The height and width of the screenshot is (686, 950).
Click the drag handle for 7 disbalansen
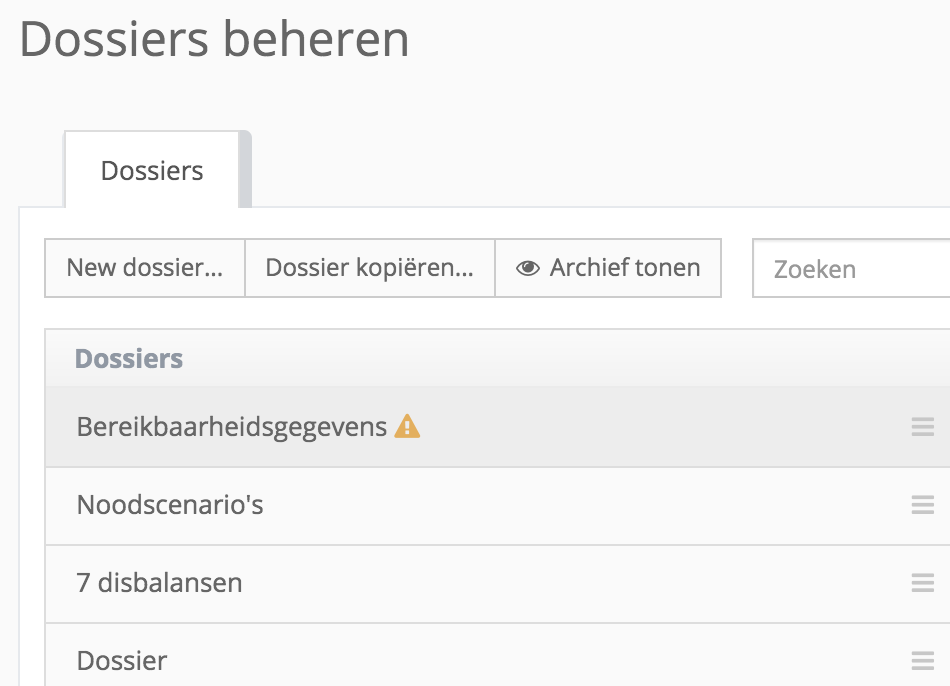(x=922, y=582)
